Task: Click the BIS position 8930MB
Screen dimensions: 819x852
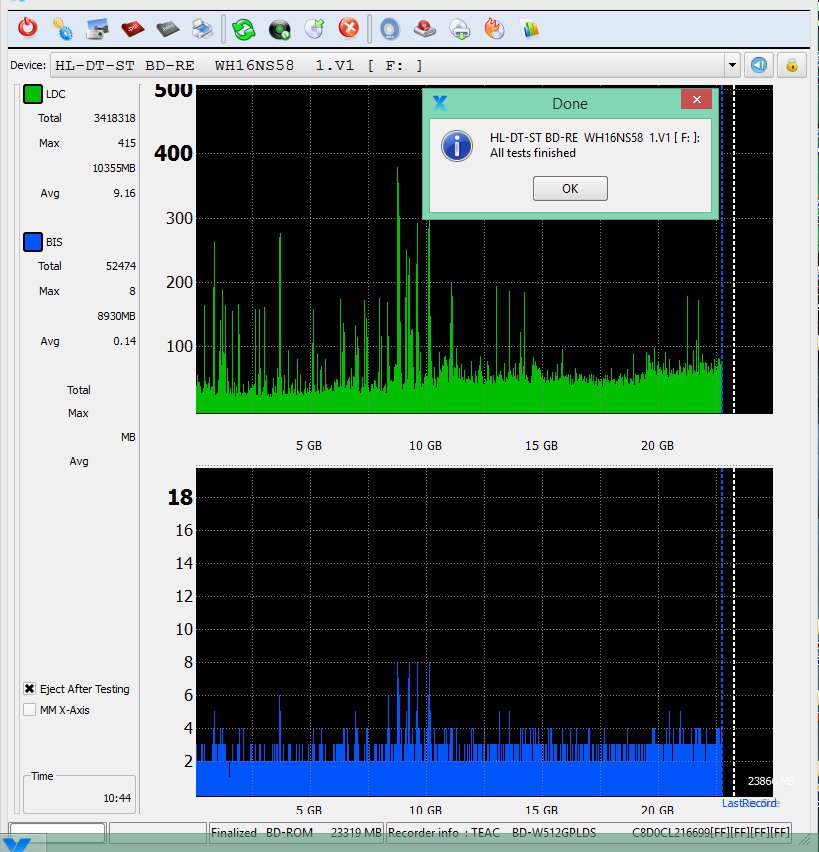Action: [116, 316]
